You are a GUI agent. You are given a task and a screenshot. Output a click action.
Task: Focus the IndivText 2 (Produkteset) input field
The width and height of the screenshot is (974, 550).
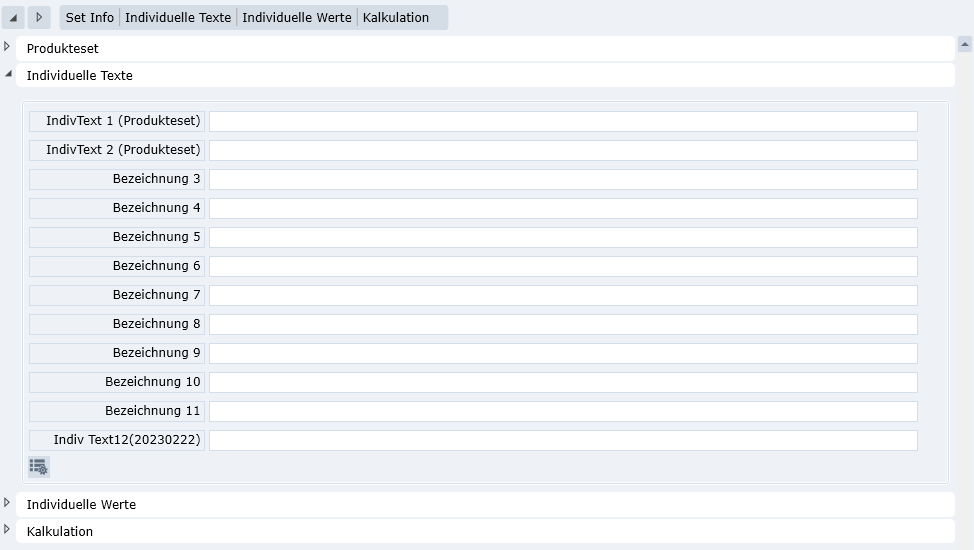tap(563, 150)
